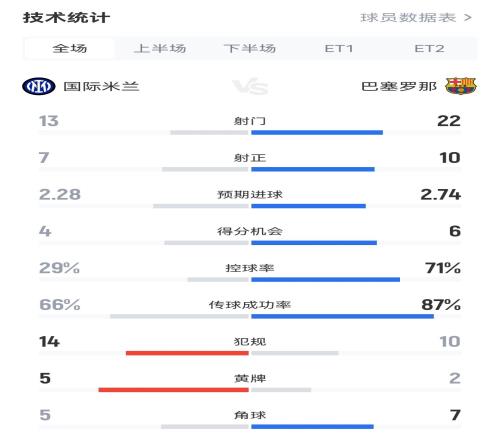Click the arrow next to 球员数据表
The height and width of the screenshot is (440, 500).
coord(468,17)
